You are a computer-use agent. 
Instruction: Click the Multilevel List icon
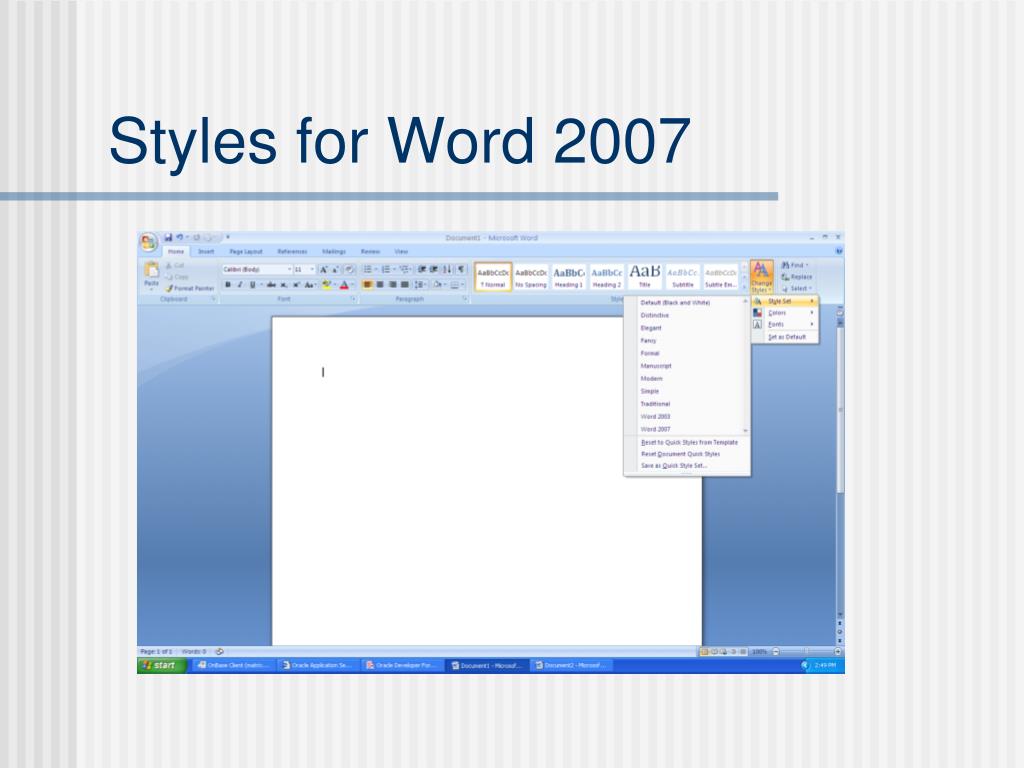404,269
